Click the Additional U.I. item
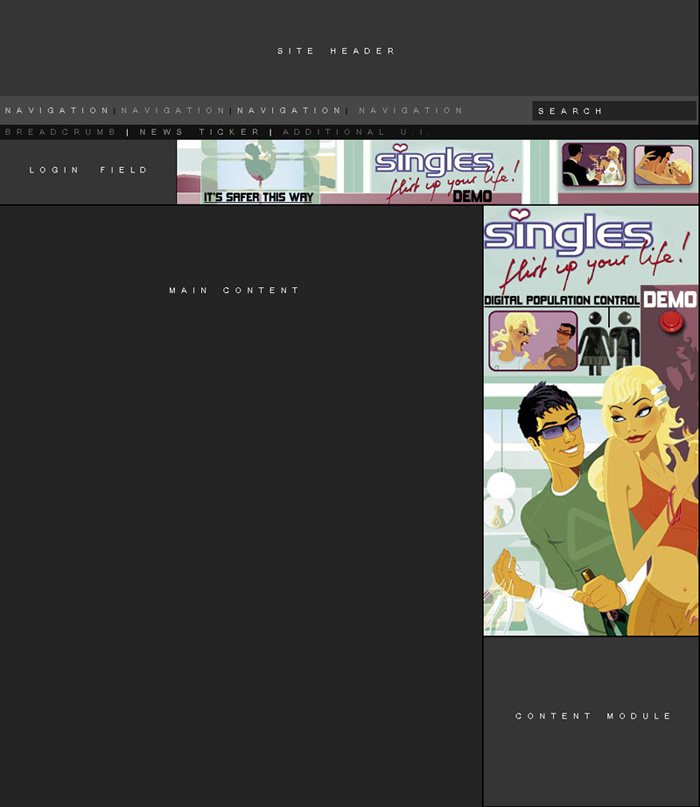Viewport: 700px width, 807px height. click(357, 132)
